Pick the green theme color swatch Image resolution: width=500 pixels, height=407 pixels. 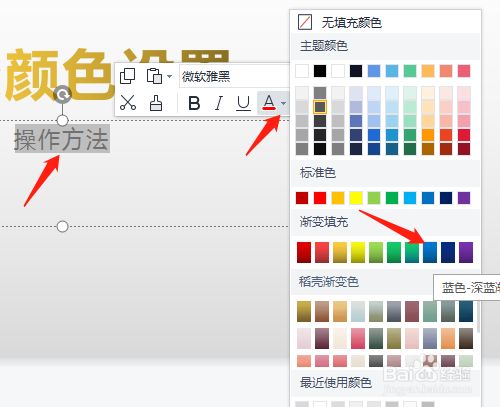[410, 71]
